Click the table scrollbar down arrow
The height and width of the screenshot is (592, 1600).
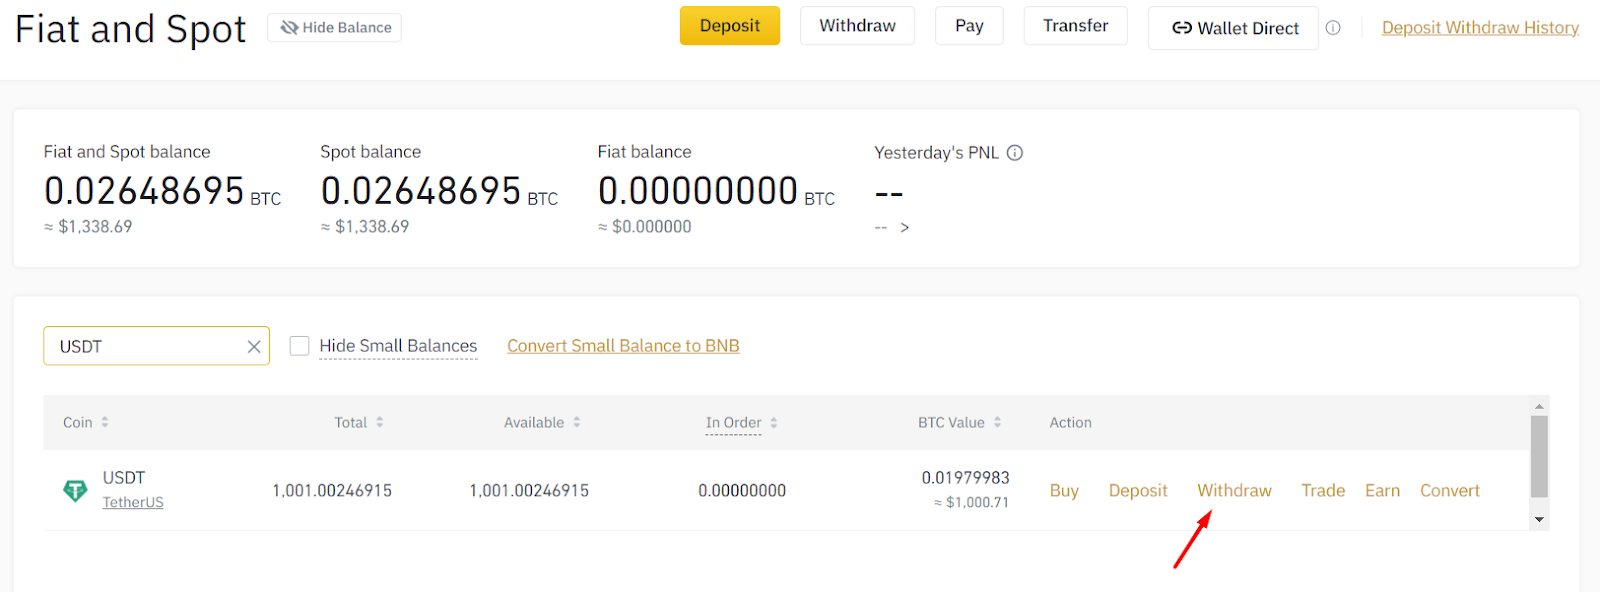click(1540, 520)
